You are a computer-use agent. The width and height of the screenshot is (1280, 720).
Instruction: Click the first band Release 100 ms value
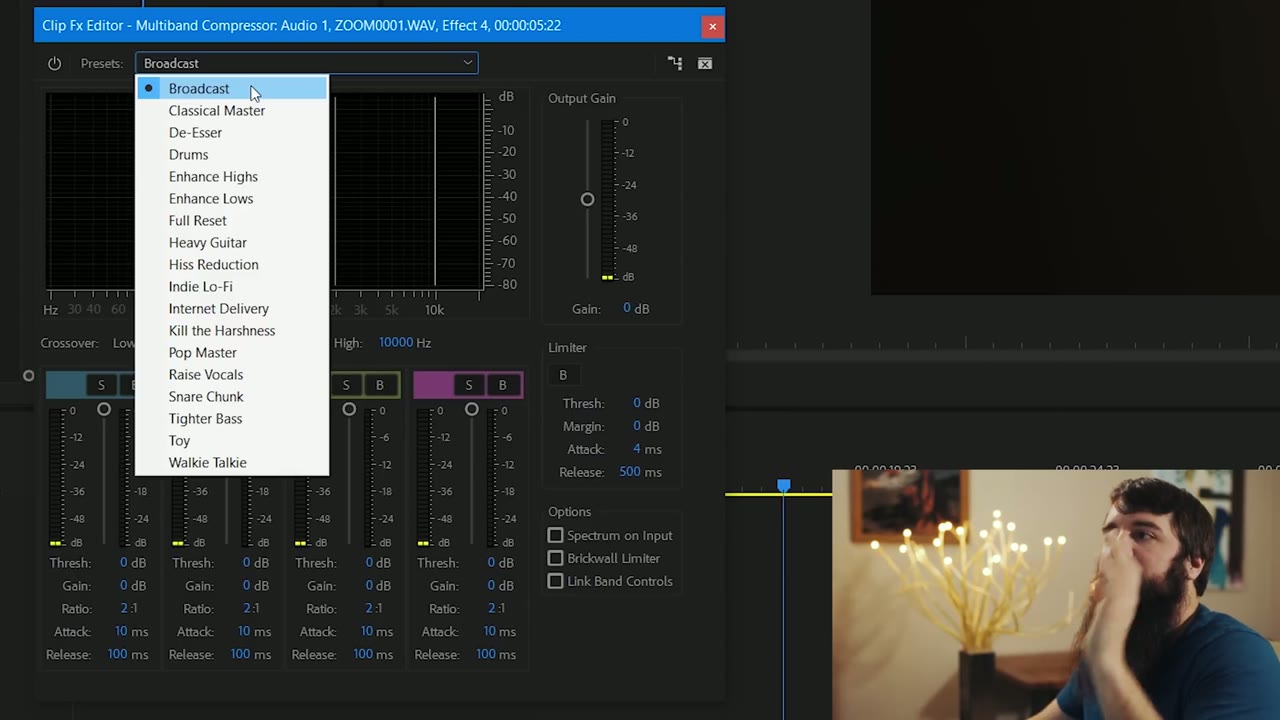[x=128, y=655]
